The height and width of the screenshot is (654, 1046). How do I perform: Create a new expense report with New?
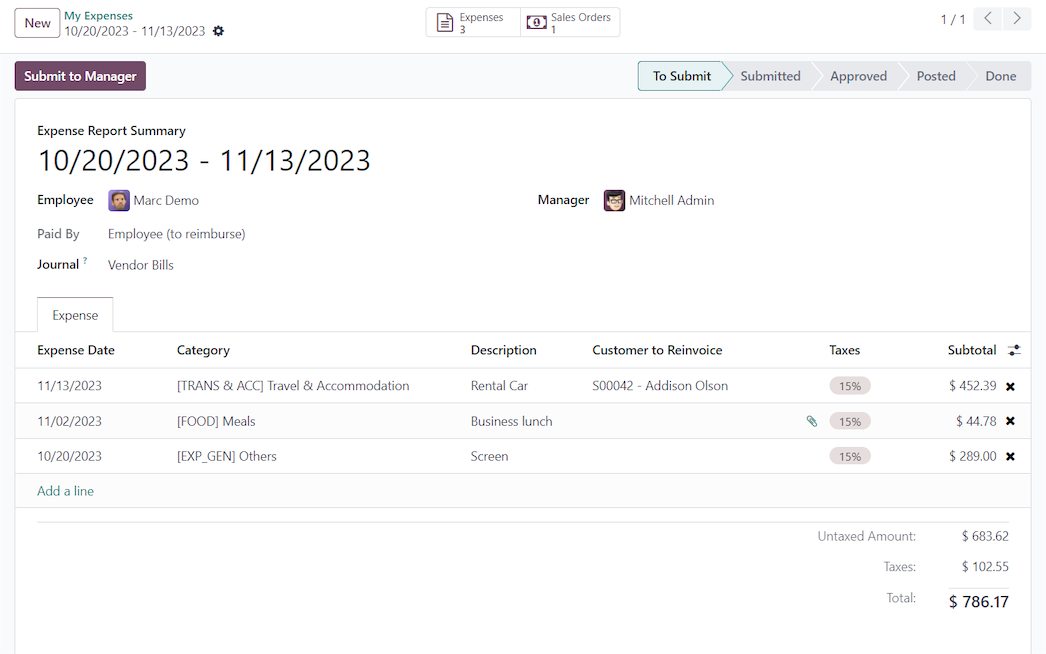36,21
